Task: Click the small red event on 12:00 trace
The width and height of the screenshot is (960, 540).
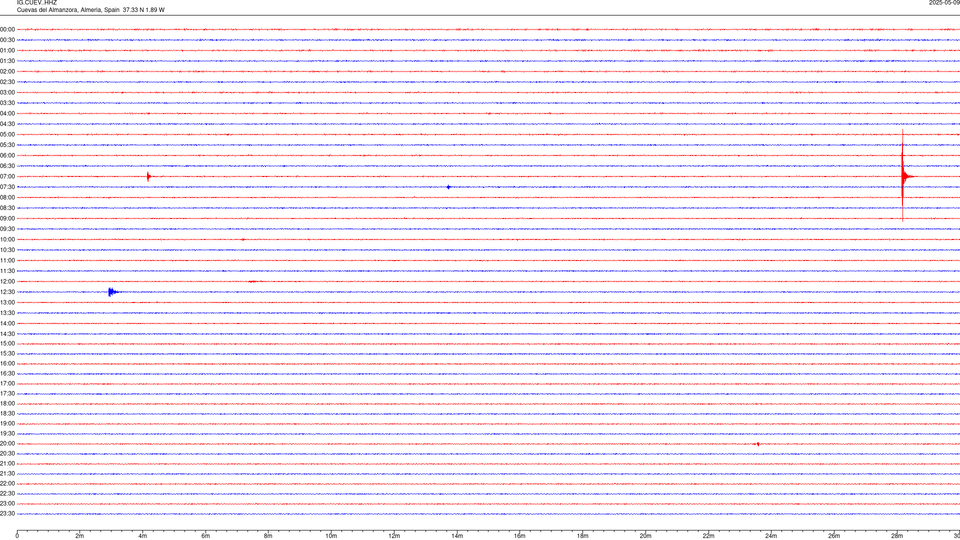Action: click(253, 282)
